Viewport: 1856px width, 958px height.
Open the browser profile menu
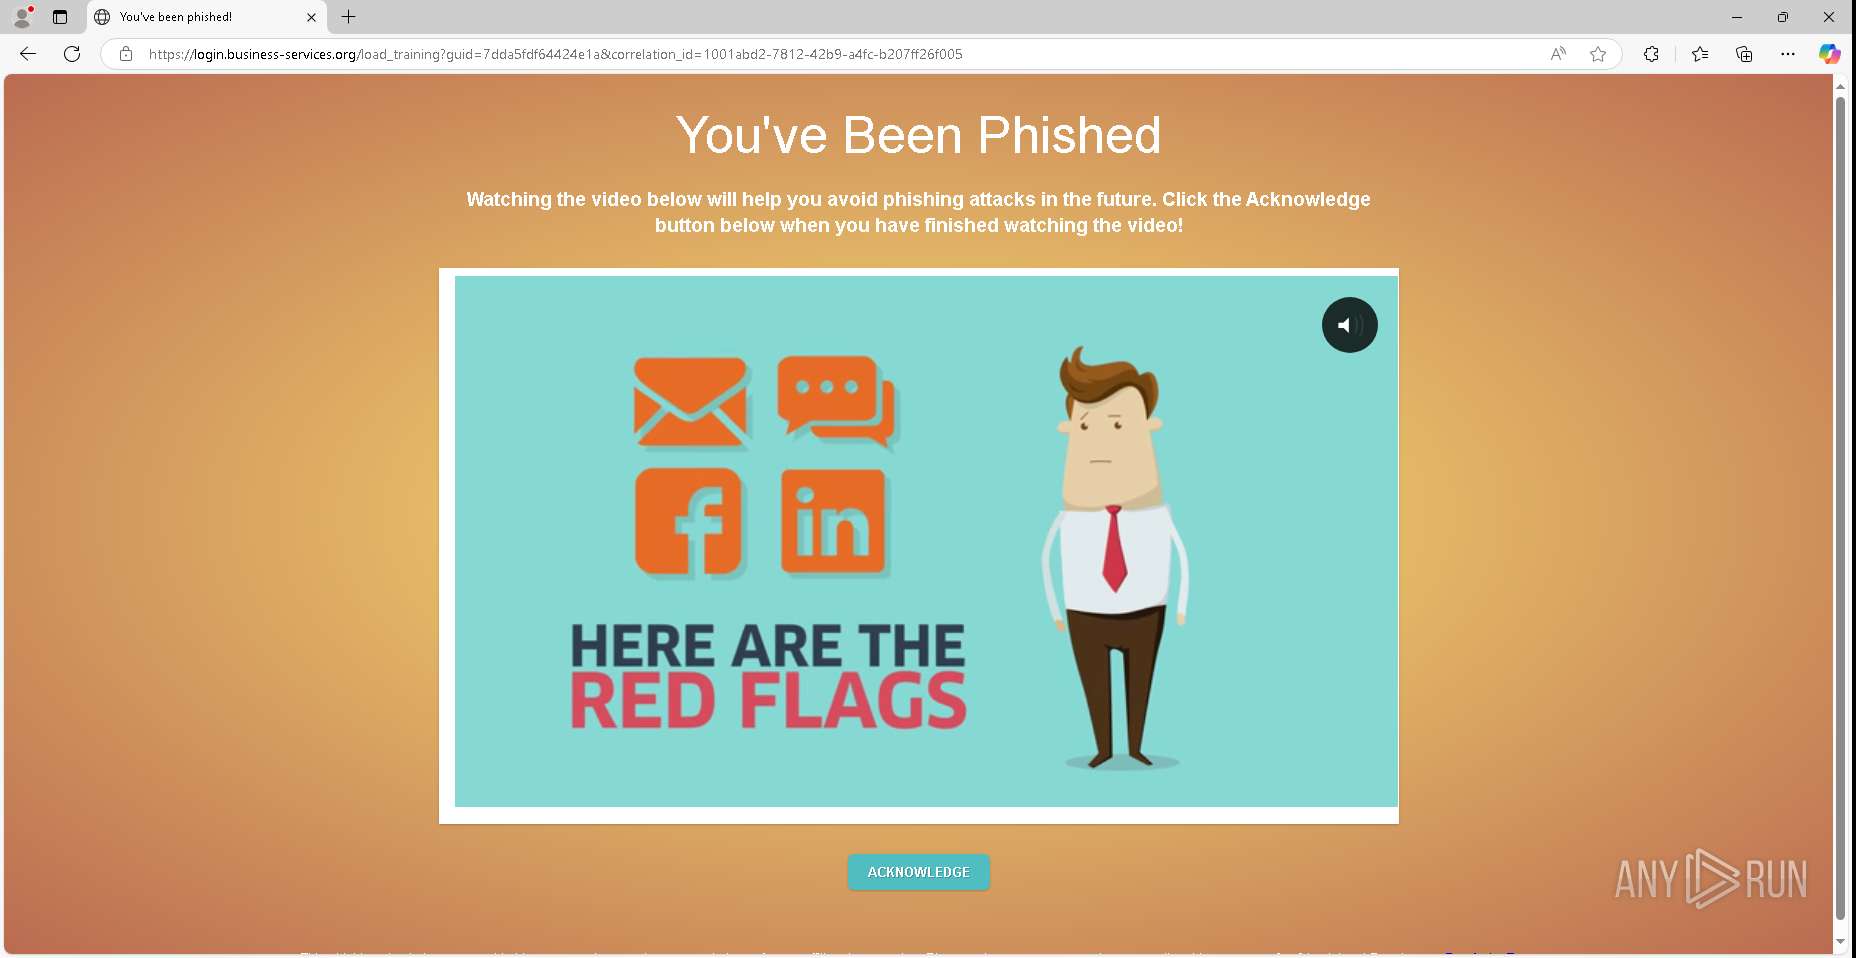pyautogui.click(x=22, y=17)
